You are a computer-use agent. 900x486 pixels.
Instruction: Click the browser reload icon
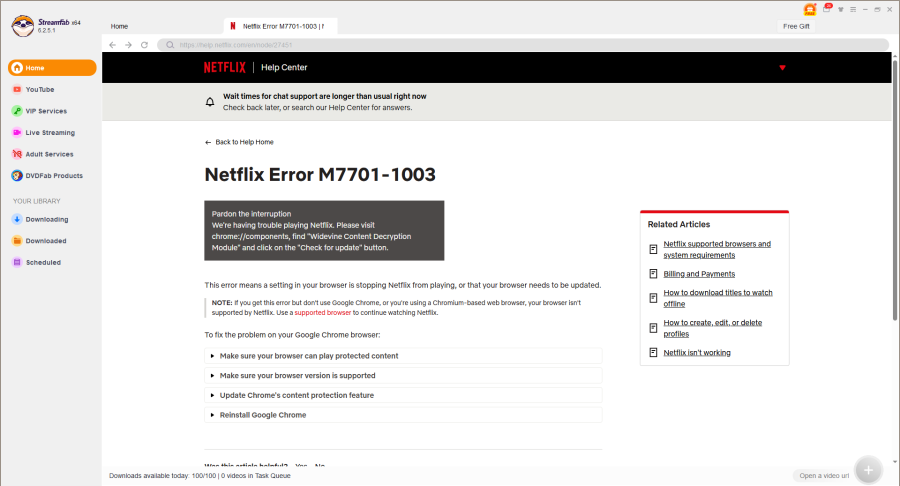[145, 45]
